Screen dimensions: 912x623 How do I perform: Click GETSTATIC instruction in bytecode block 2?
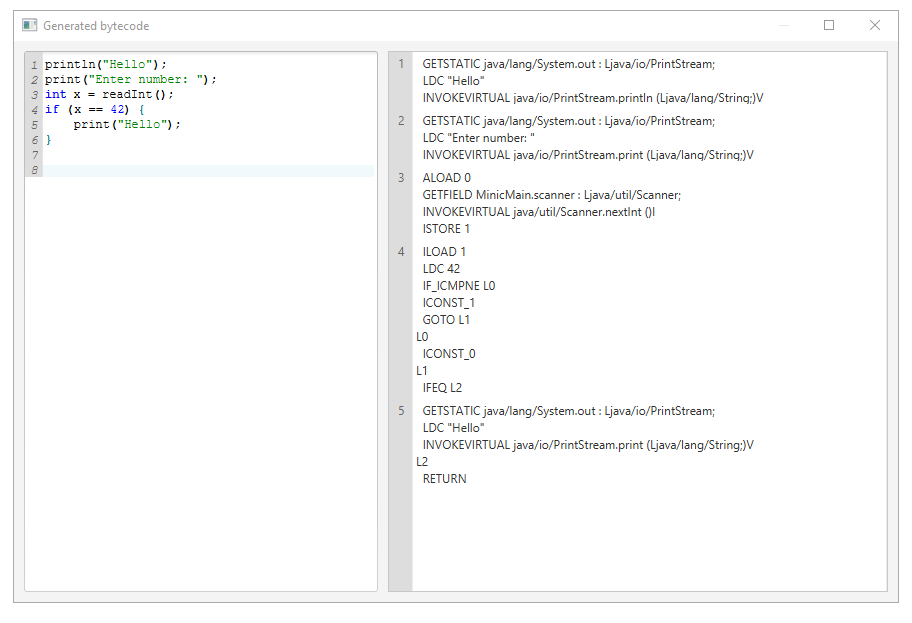tap(568, 121)
